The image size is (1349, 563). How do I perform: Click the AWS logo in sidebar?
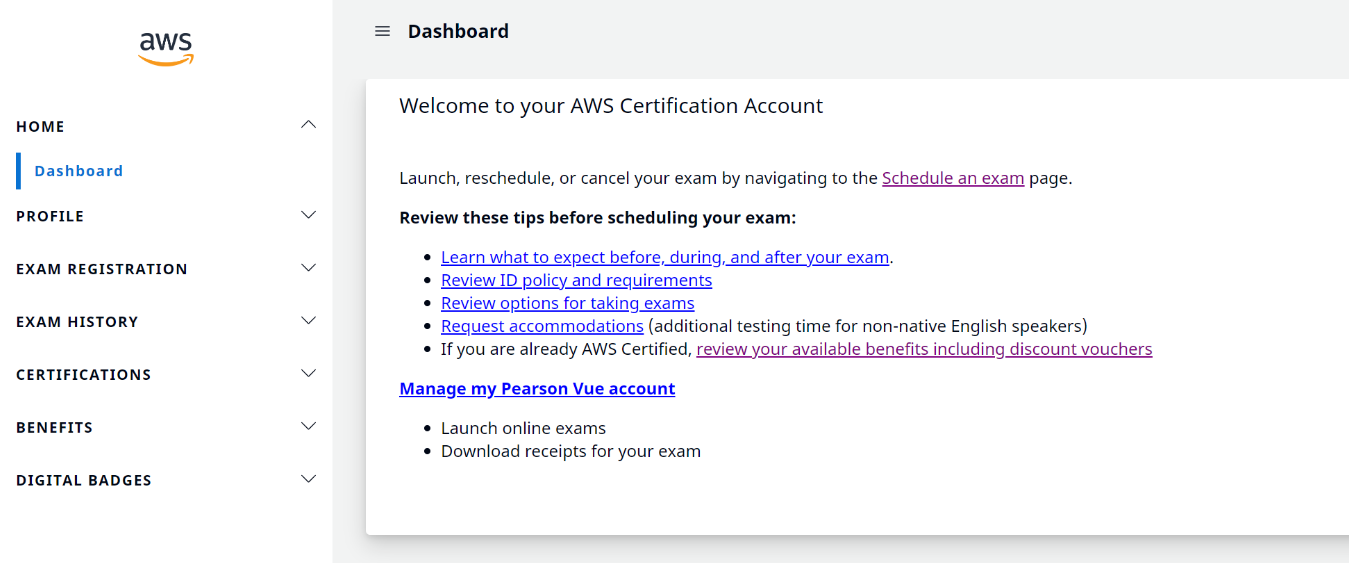166,47
